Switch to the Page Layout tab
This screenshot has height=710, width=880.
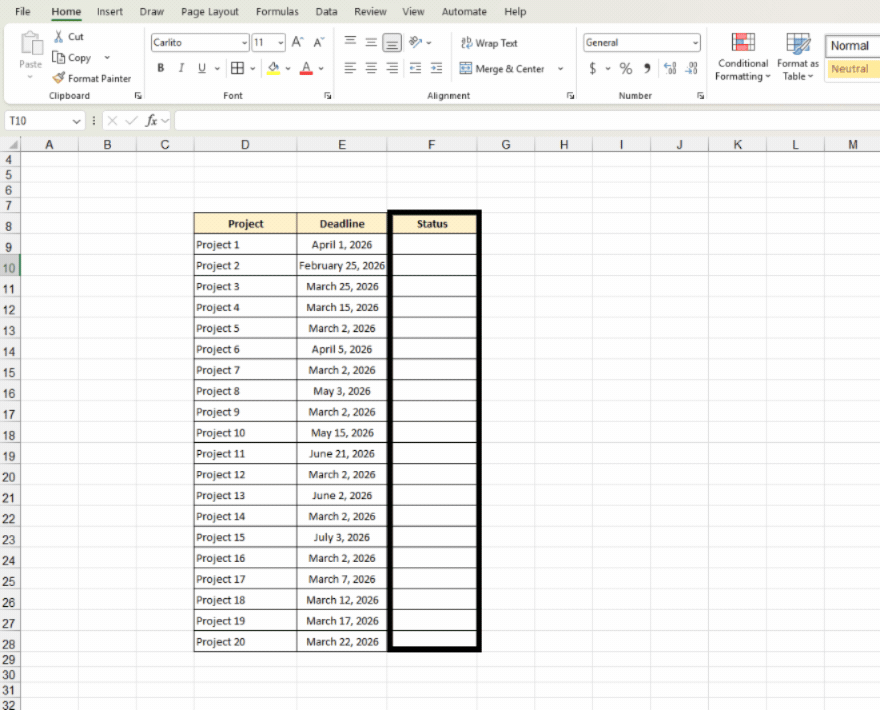[x=209, y=11]
